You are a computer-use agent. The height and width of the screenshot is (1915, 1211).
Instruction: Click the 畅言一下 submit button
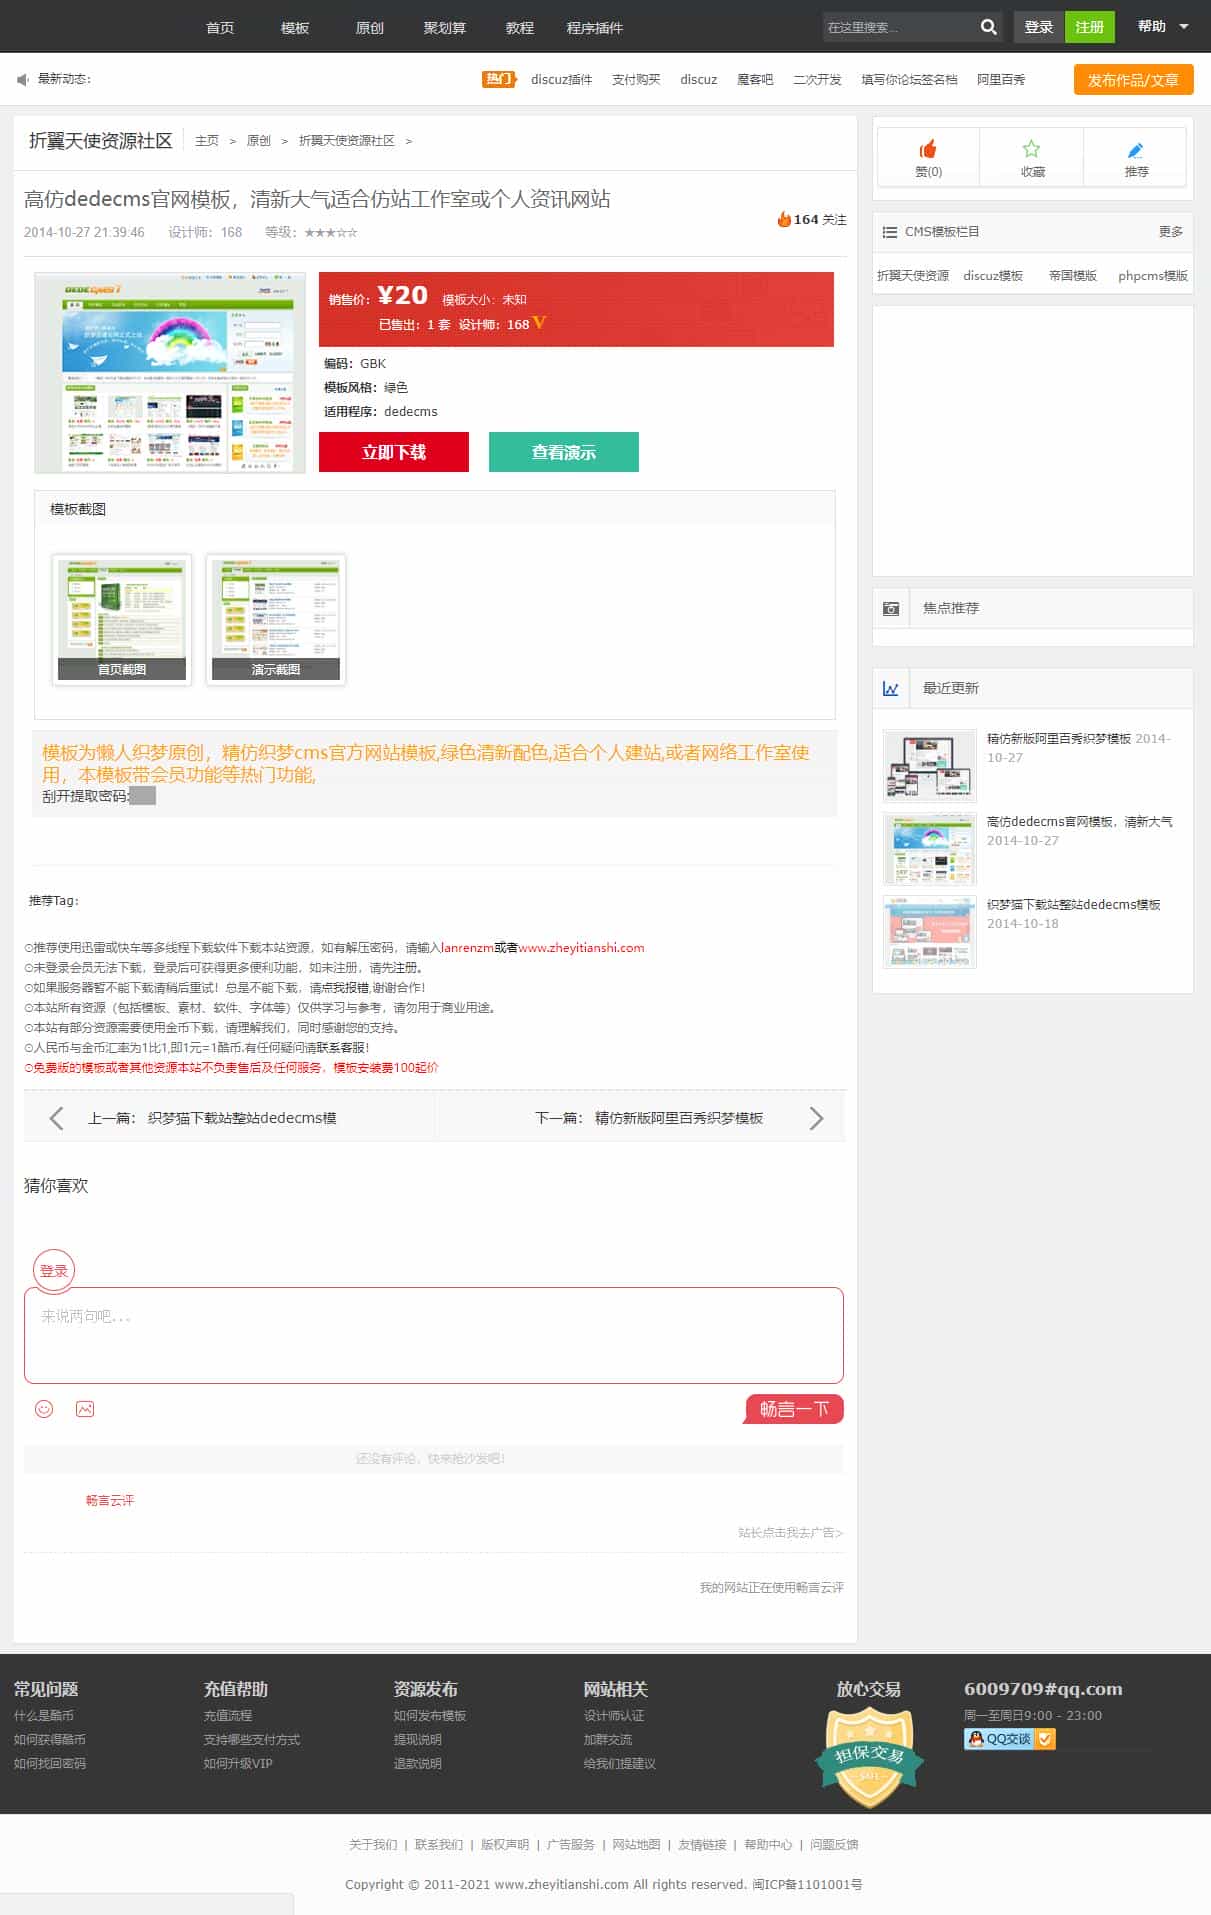point(795,1409)
